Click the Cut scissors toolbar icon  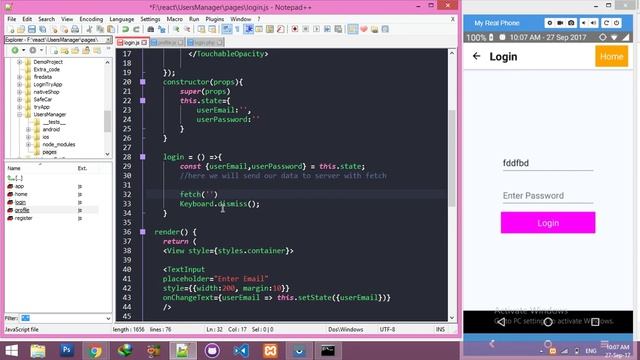point(89,29)
